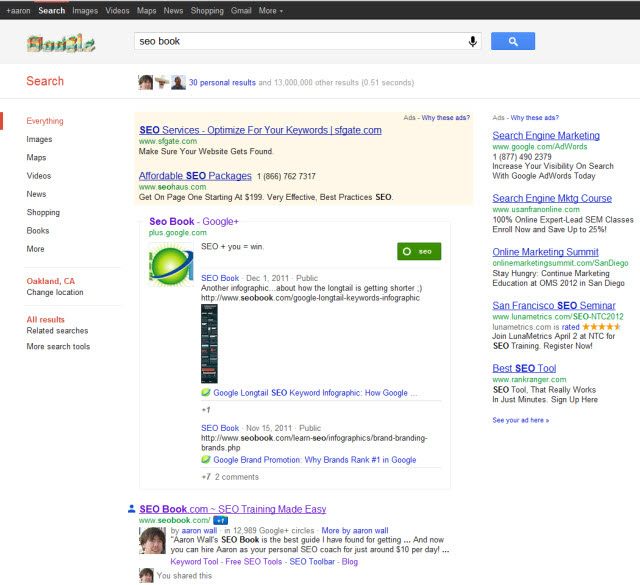Click the blue +1 badge next to seobook.com
This screenshot has height=585, width=640.
click(221, 520)
